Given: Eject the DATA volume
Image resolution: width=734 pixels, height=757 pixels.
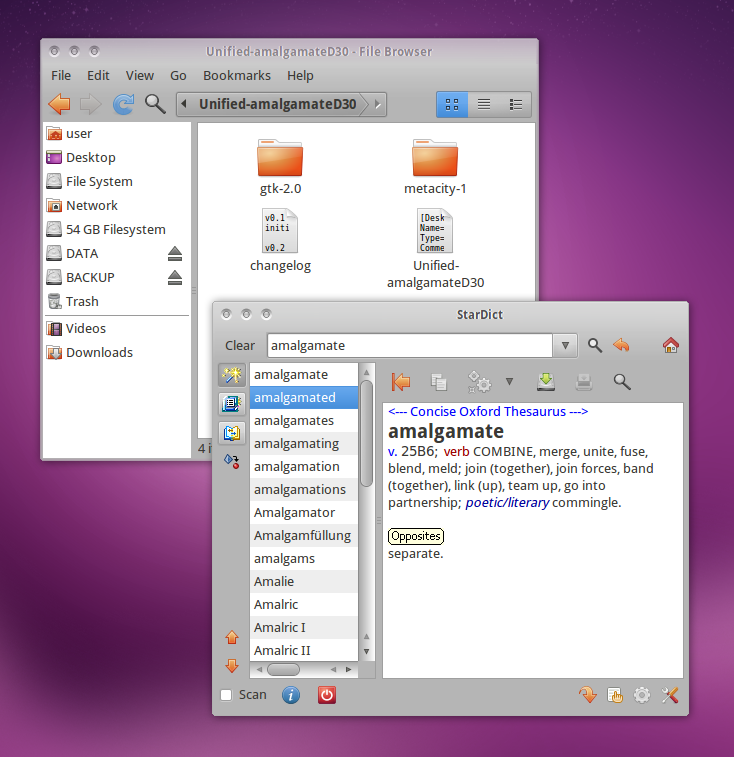Looking at the screenshot, I should click(175, 253).
